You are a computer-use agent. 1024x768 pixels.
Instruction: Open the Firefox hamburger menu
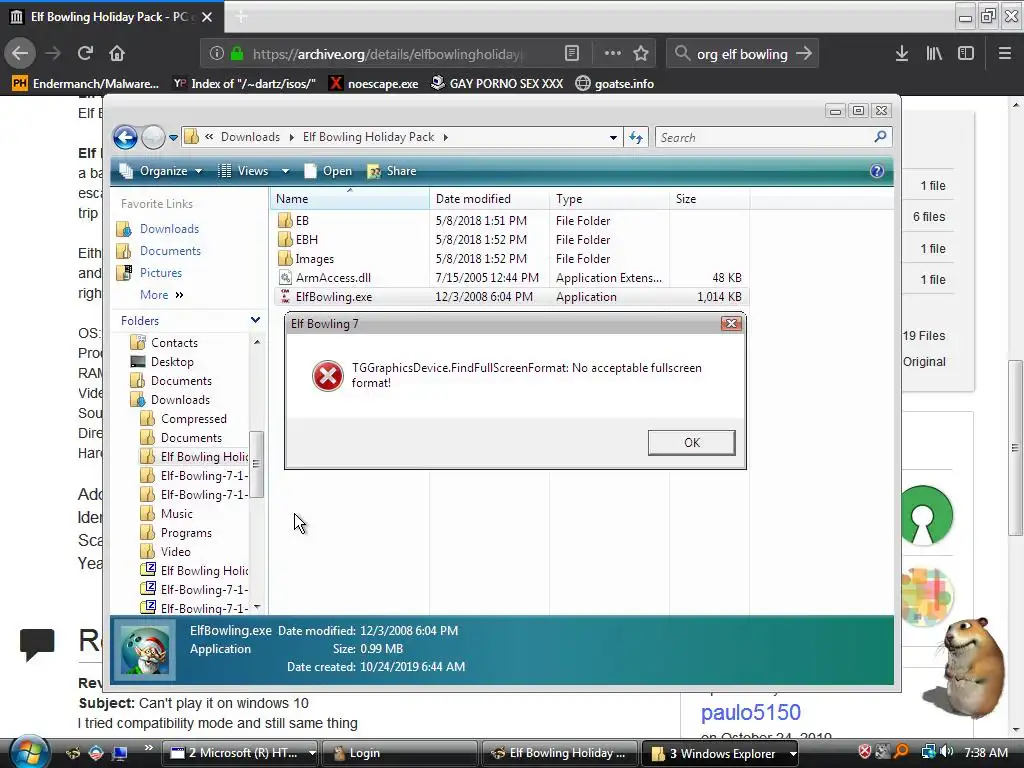(1005, 54)
